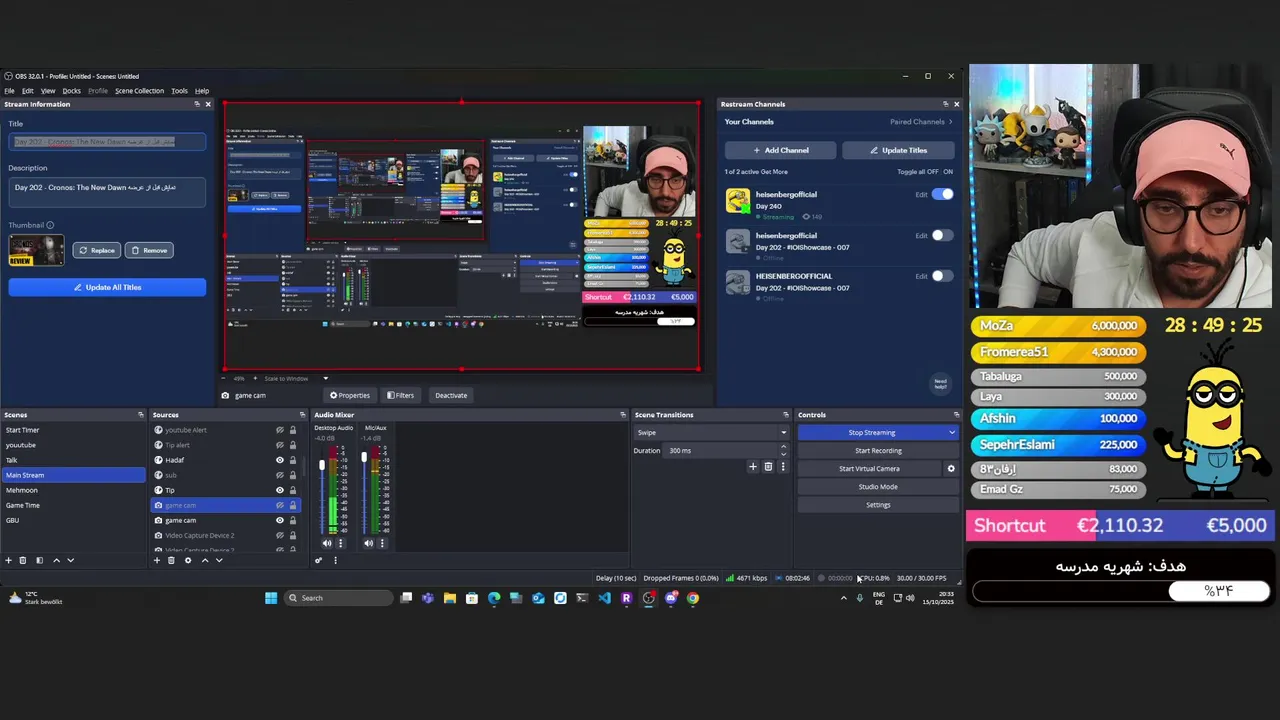Add a new source with the Sources plus icon
This screenshot has width=1280, height=720.
(156, 560)
